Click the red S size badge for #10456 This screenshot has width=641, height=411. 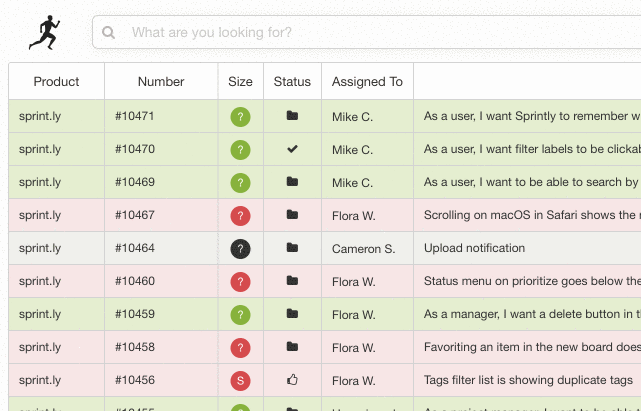point(240,380)
